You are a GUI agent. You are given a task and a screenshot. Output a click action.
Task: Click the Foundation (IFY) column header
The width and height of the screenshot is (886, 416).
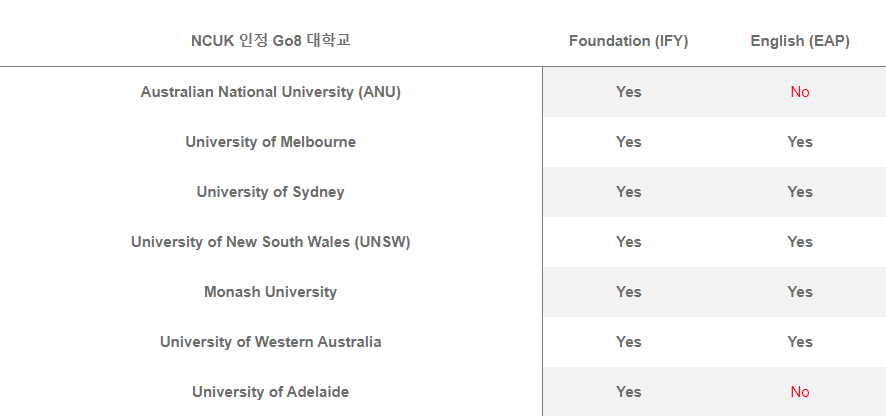628,41
